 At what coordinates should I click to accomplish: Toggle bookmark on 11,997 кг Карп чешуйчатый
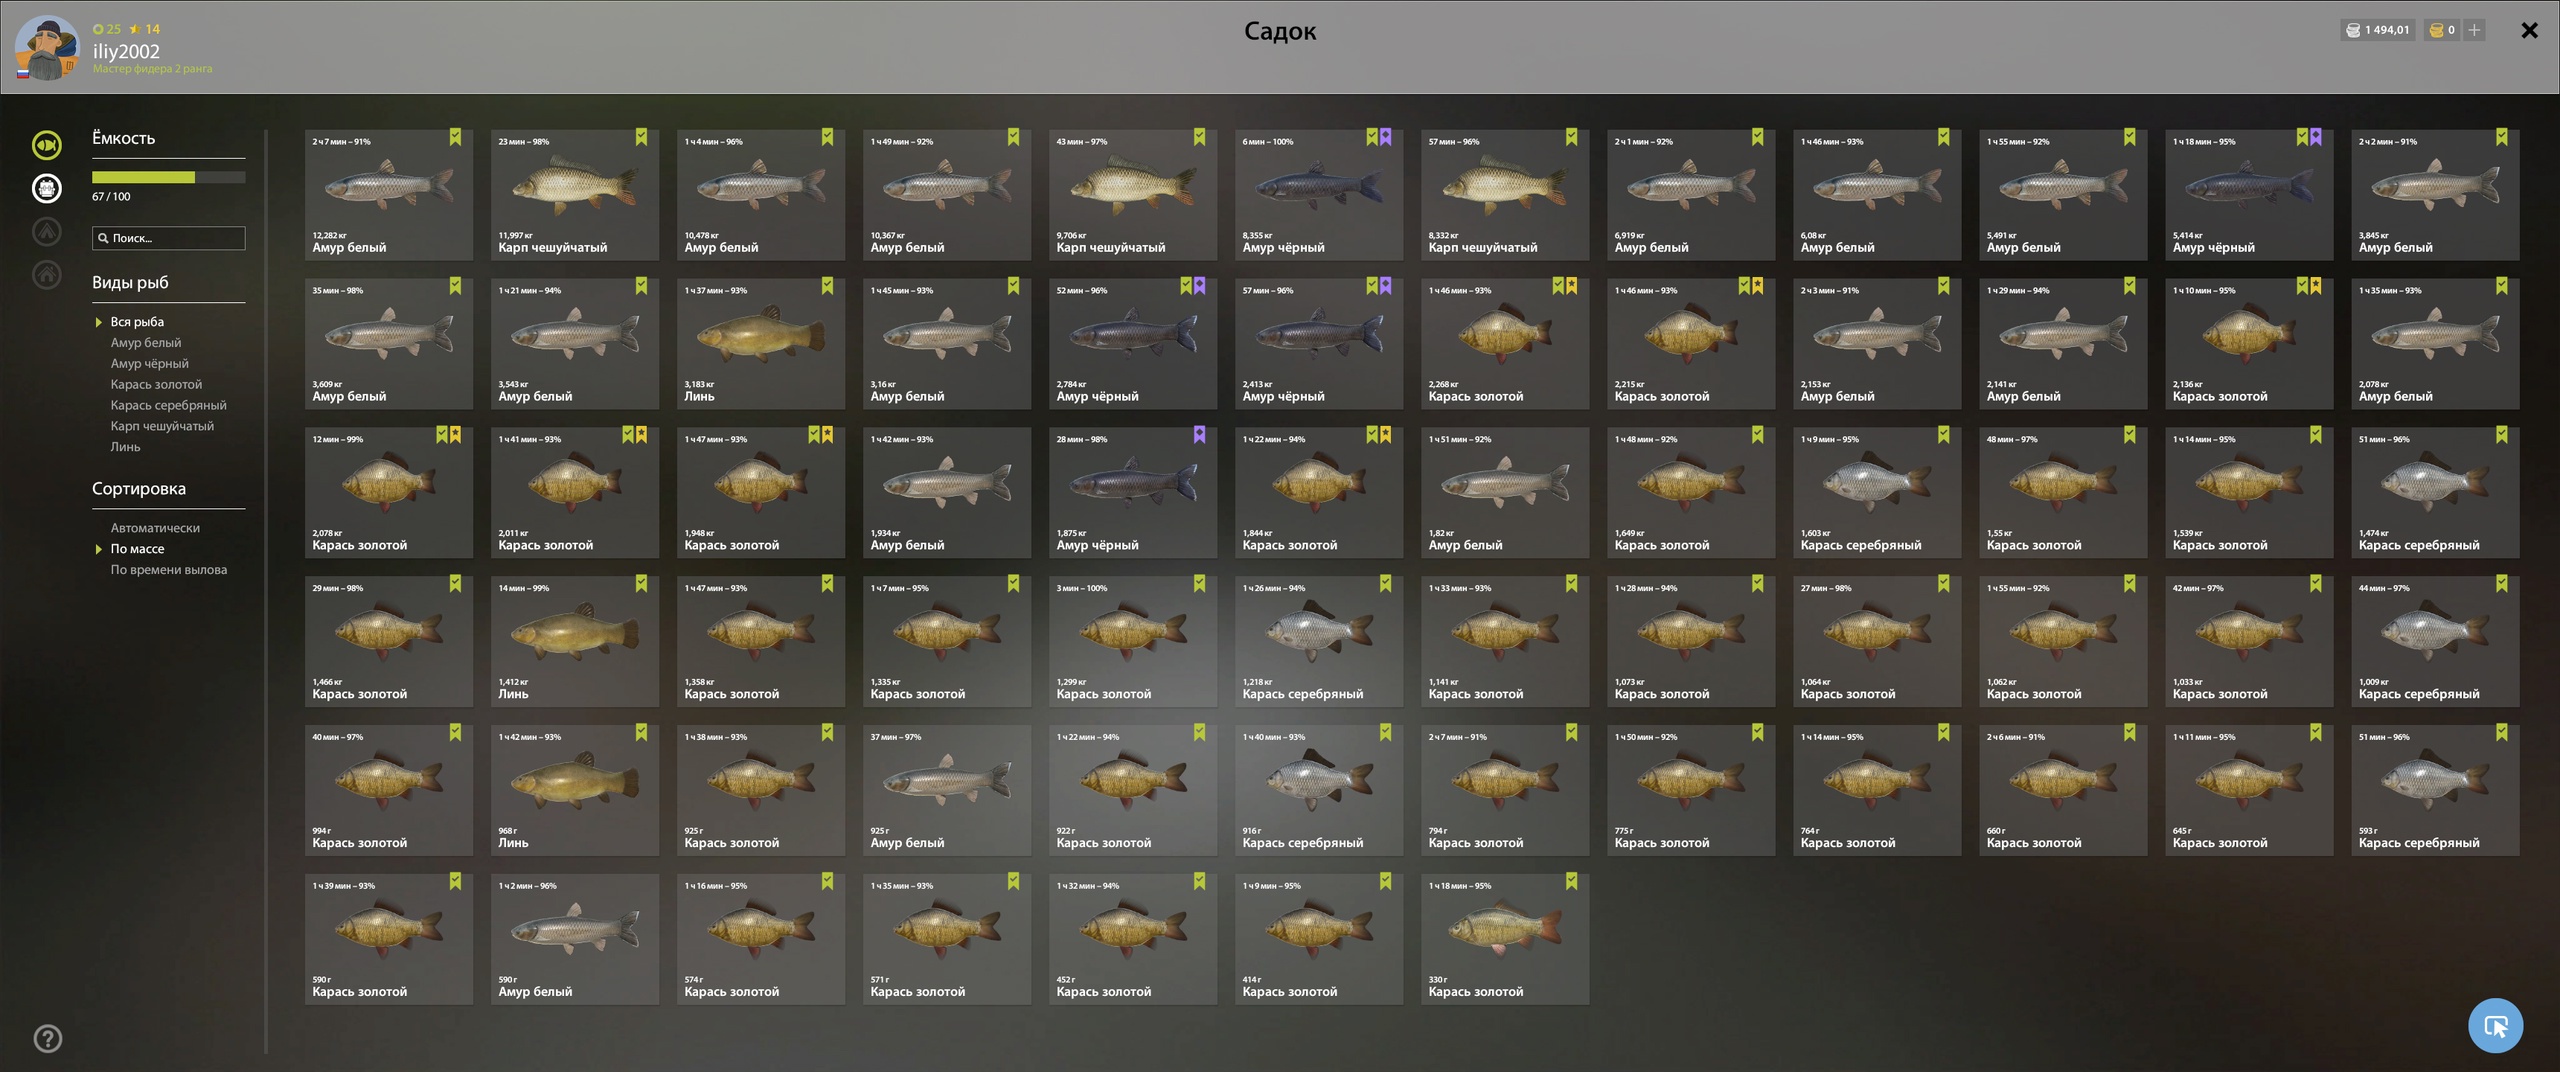coord(641,137)
